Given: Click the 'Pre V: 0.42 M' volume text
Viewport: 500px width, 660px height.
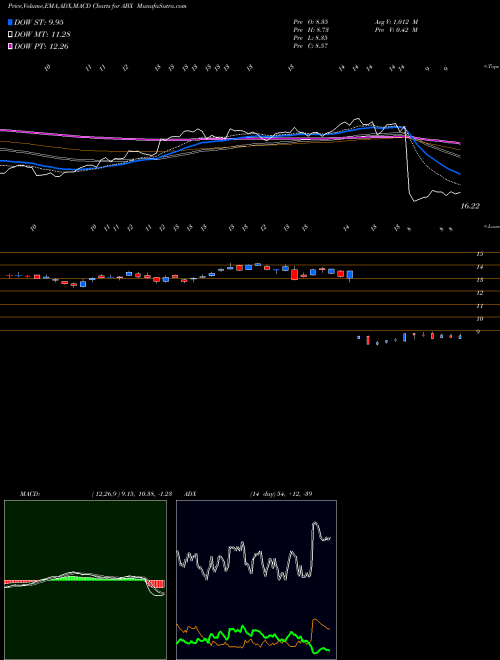Looking at the screenshot, I should 396,30.
